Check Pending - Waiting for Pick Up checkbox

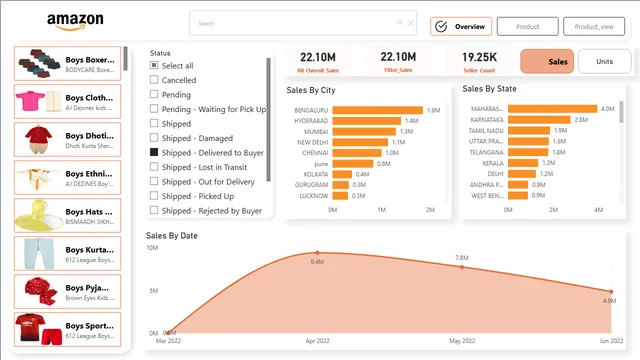pos(154,109)
